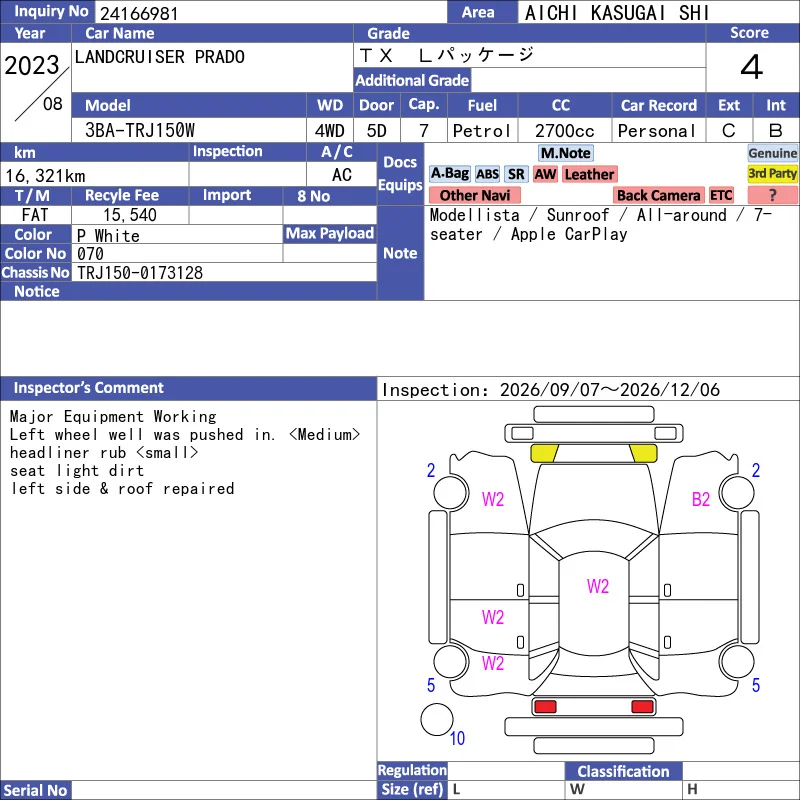The width and height of the screenshot is (800, 800).
Task: Select the 3rd Party yellow tag
Action: click(772, 173)
